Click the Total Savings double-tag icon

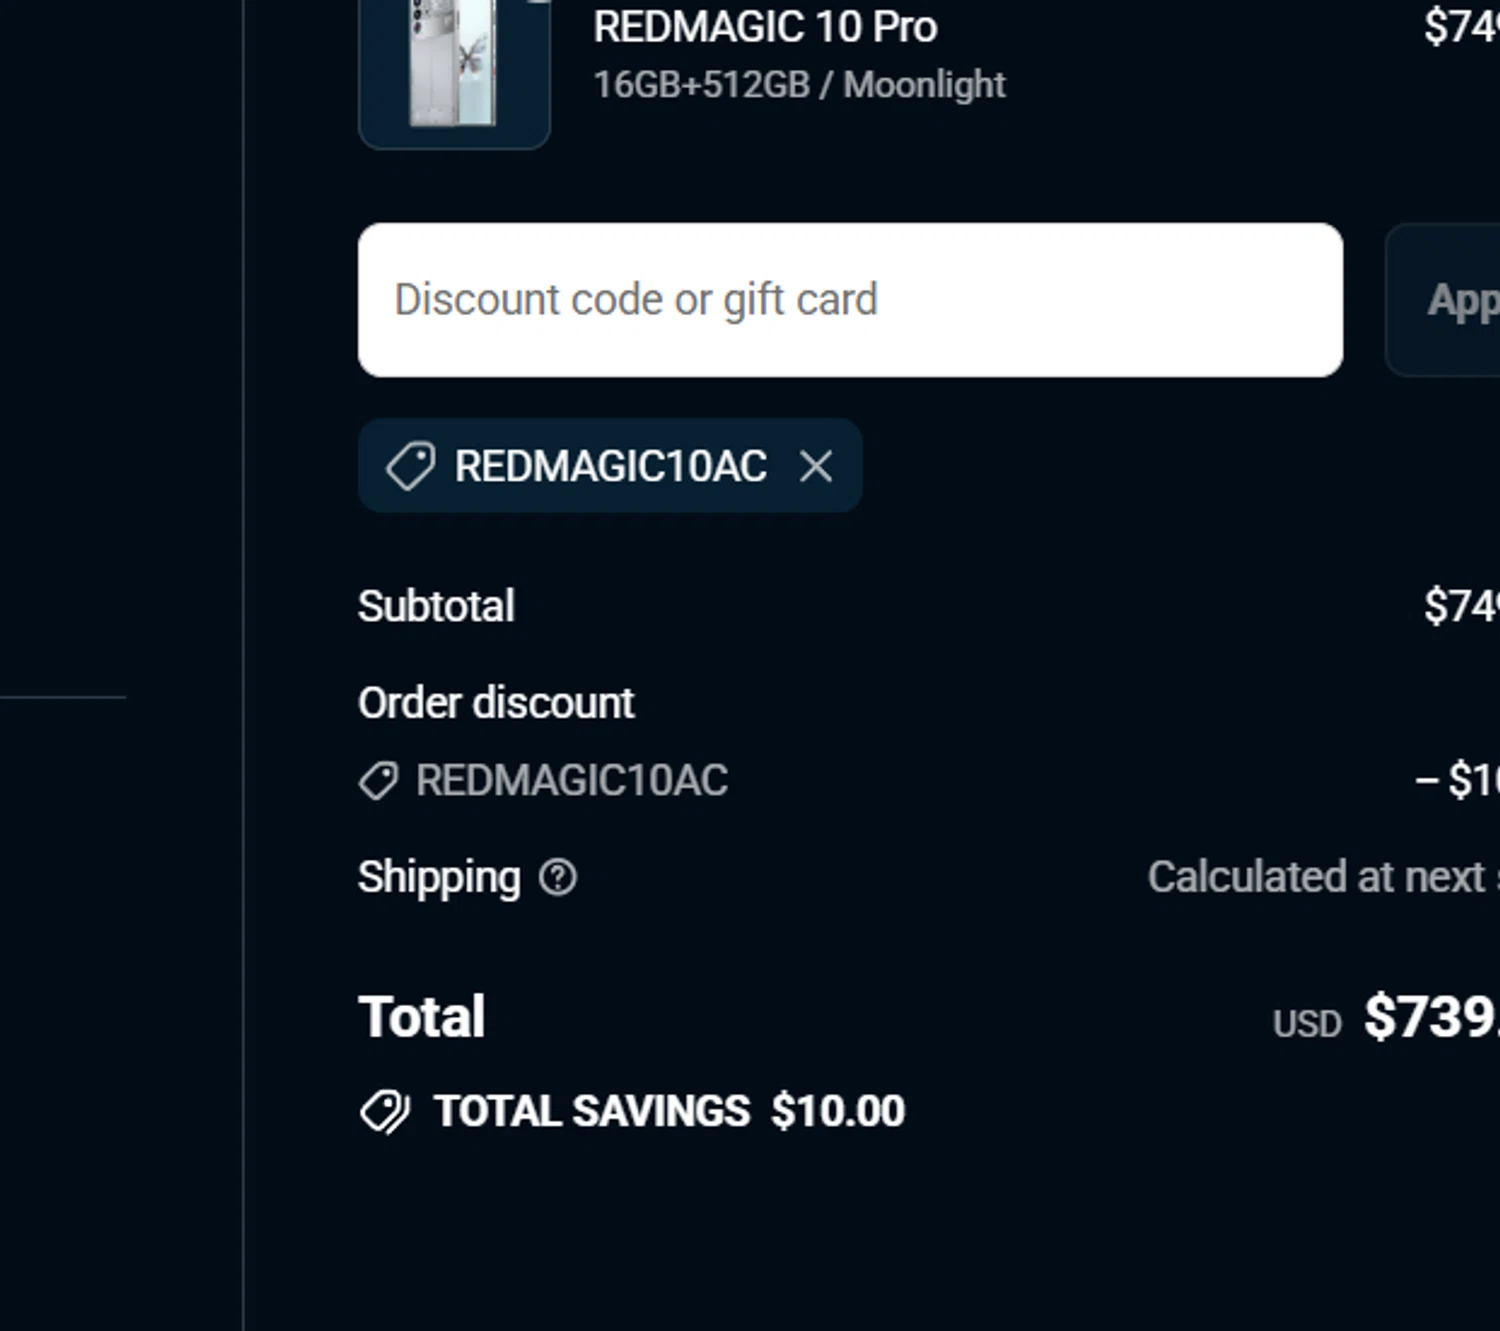(385, 1111)
